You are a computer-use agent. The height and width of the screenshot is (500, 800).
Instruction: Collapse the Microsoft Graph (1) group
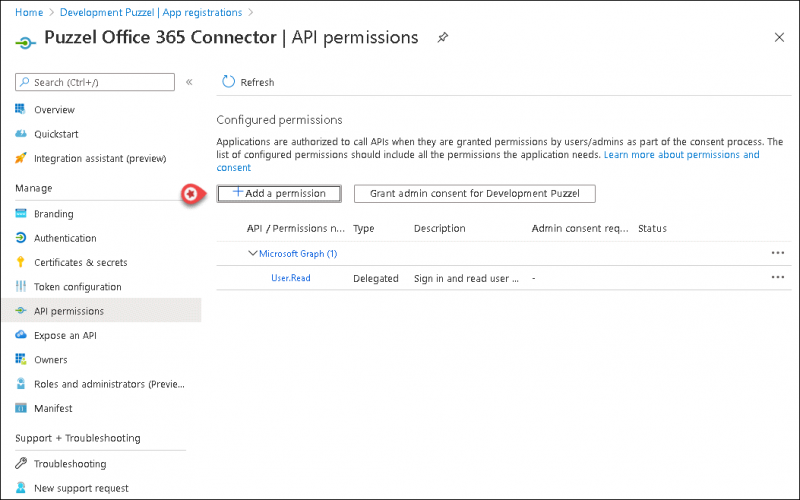(253, 253)
